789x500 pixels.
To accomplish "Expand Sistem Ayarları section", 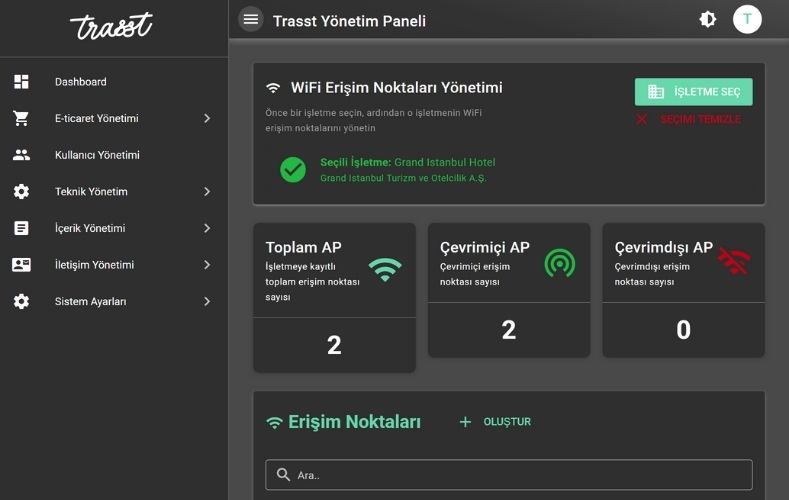I will point(207,301).
